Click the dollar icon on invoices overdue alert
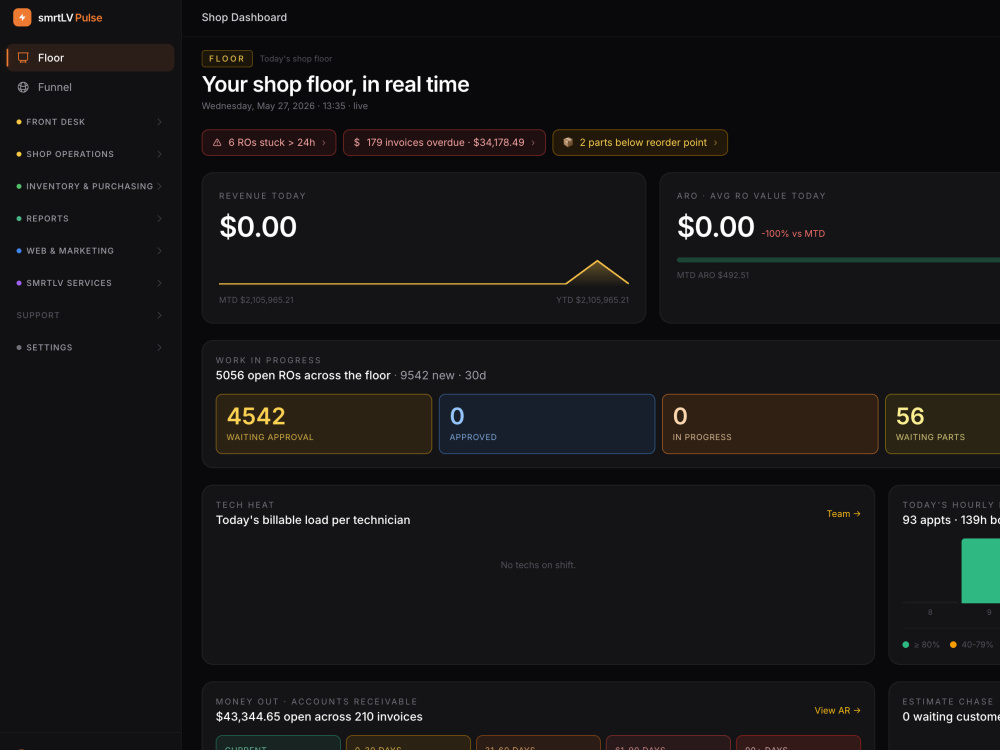This screenshot has height=750, width=1000. (x=357, y=143)
